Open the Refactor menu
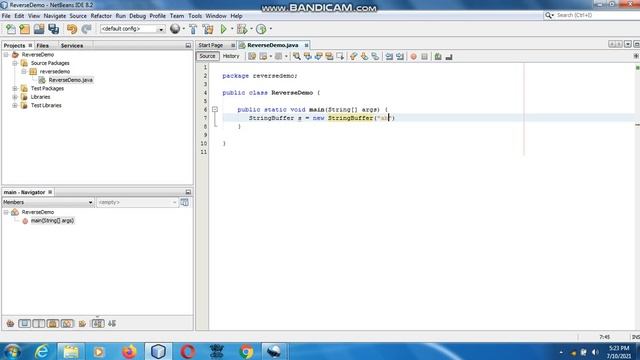The height and width of the screenshot is (360, 640). (101, 16)
